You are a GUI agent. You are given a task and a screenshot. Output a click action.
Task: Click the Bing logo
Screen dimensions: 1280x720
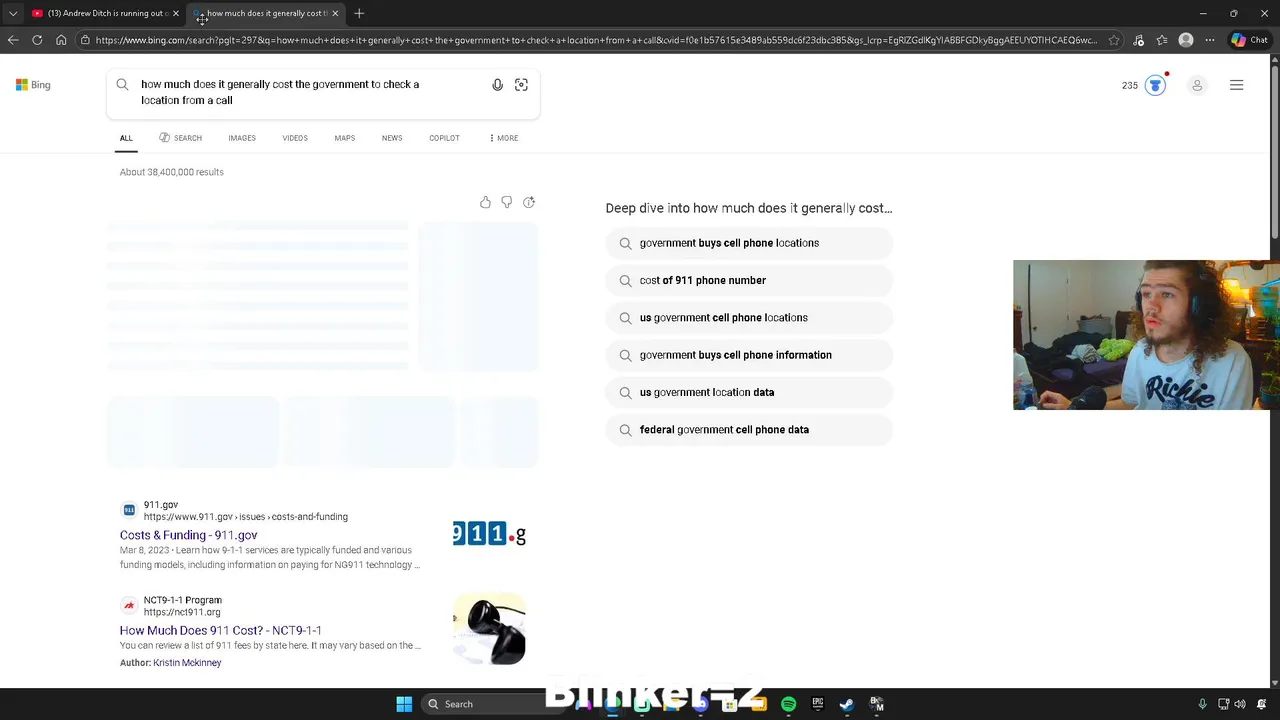(x=33, y=85)
